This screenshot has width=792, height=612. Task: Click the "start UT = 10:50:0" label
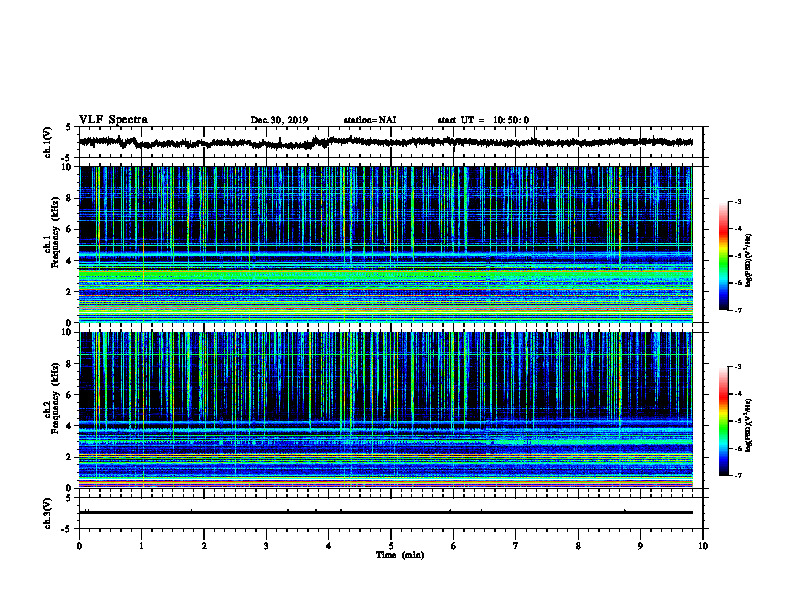pyautogui.click(x=483, y=120)
